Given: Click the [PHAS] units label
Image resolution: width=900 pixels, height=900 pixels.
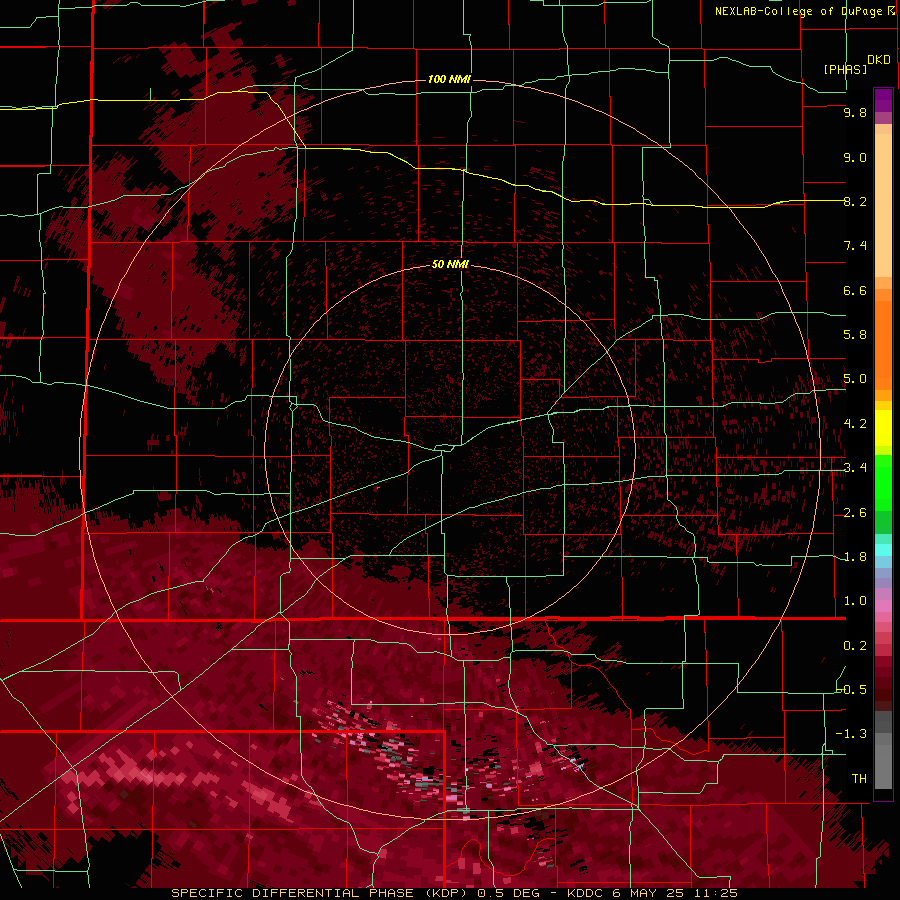Looking at the screenshot, I should click(x=845, y=69).
